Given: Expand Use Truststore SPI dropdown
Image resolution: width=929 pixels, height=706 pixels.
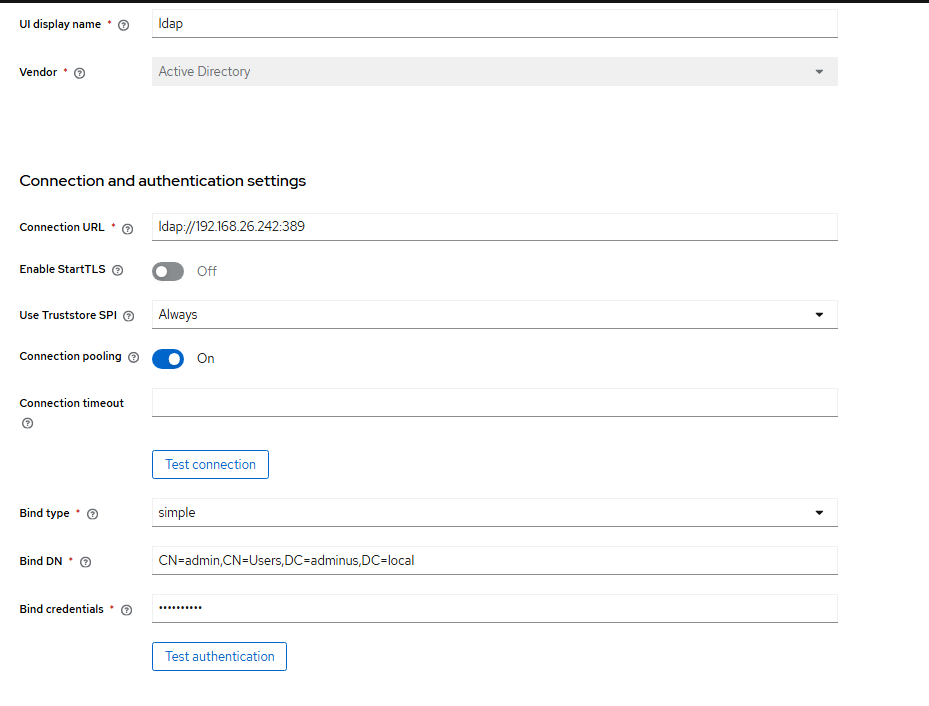Looking at the screenshot, I should [x=494, y=314].
